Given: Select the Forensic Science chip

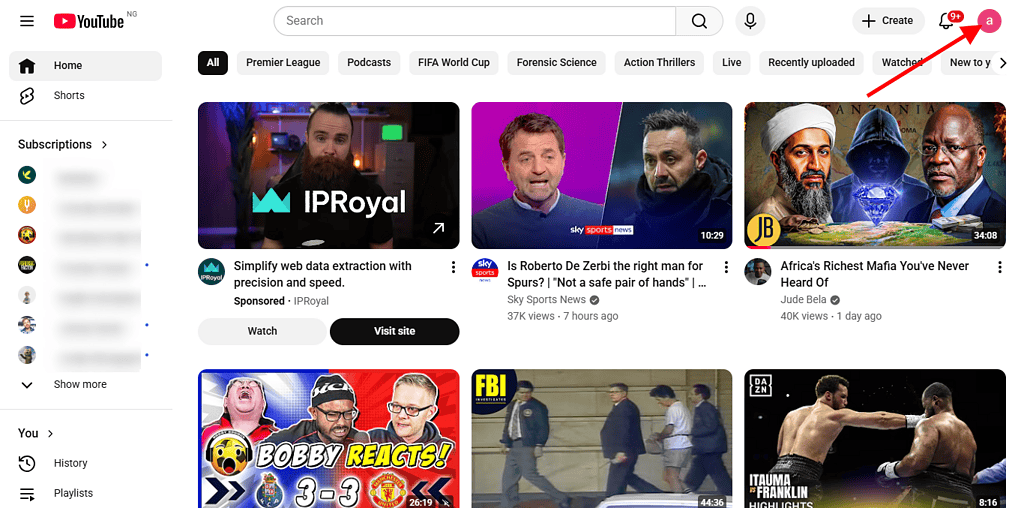Looking at the screenshot, I should [556, 63].
